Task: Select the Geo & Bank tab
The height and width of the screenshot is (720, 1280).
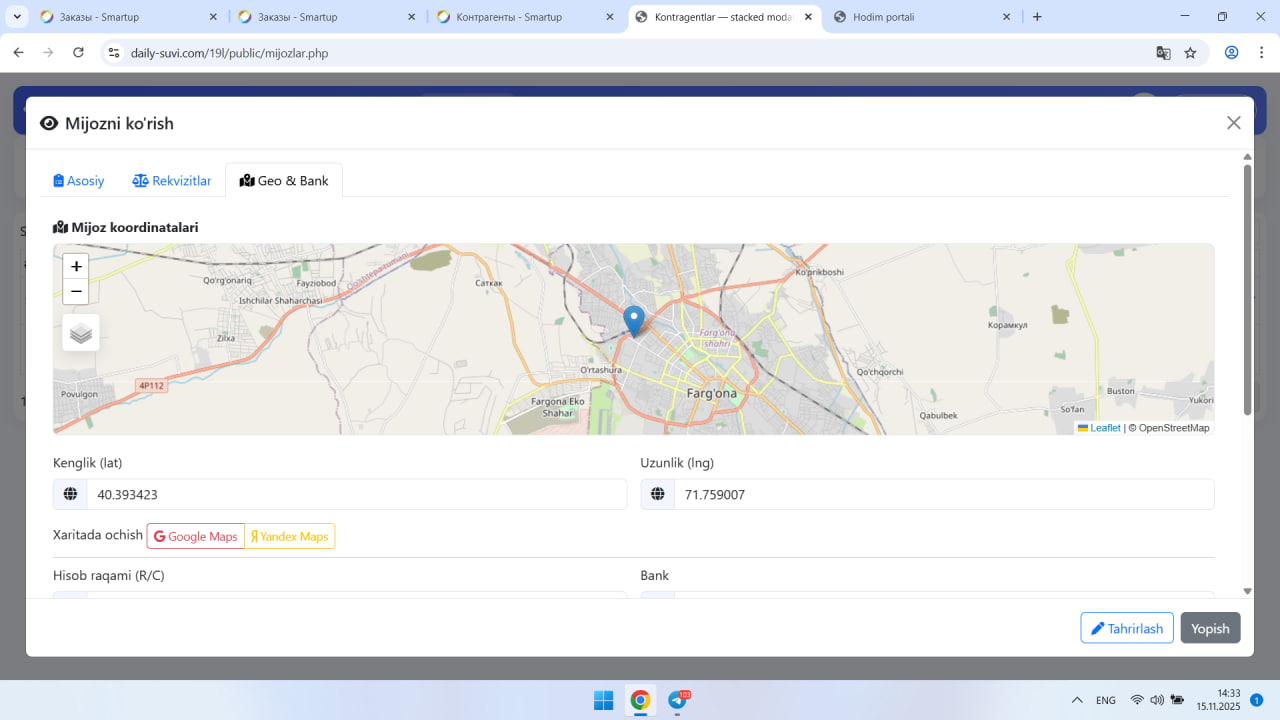Action: click(x=284, y=181)
